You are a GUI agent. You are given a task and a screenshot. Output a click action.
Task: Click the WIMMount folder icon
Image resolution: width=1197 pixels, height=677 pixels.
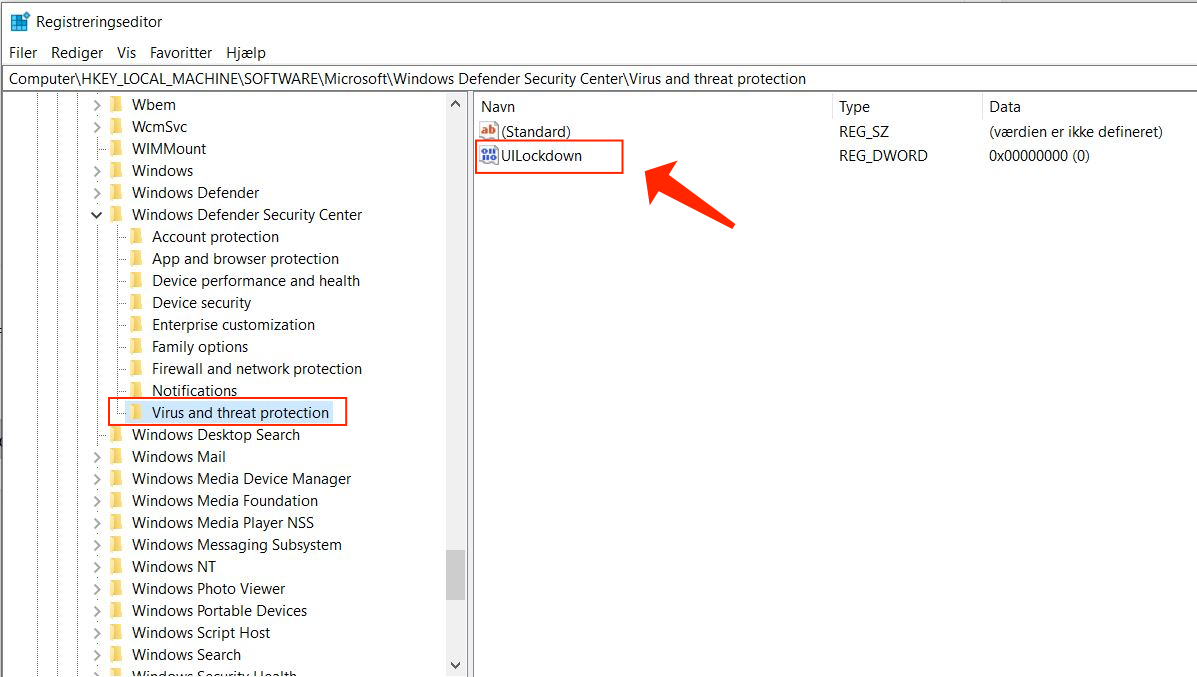click(117, 148)
